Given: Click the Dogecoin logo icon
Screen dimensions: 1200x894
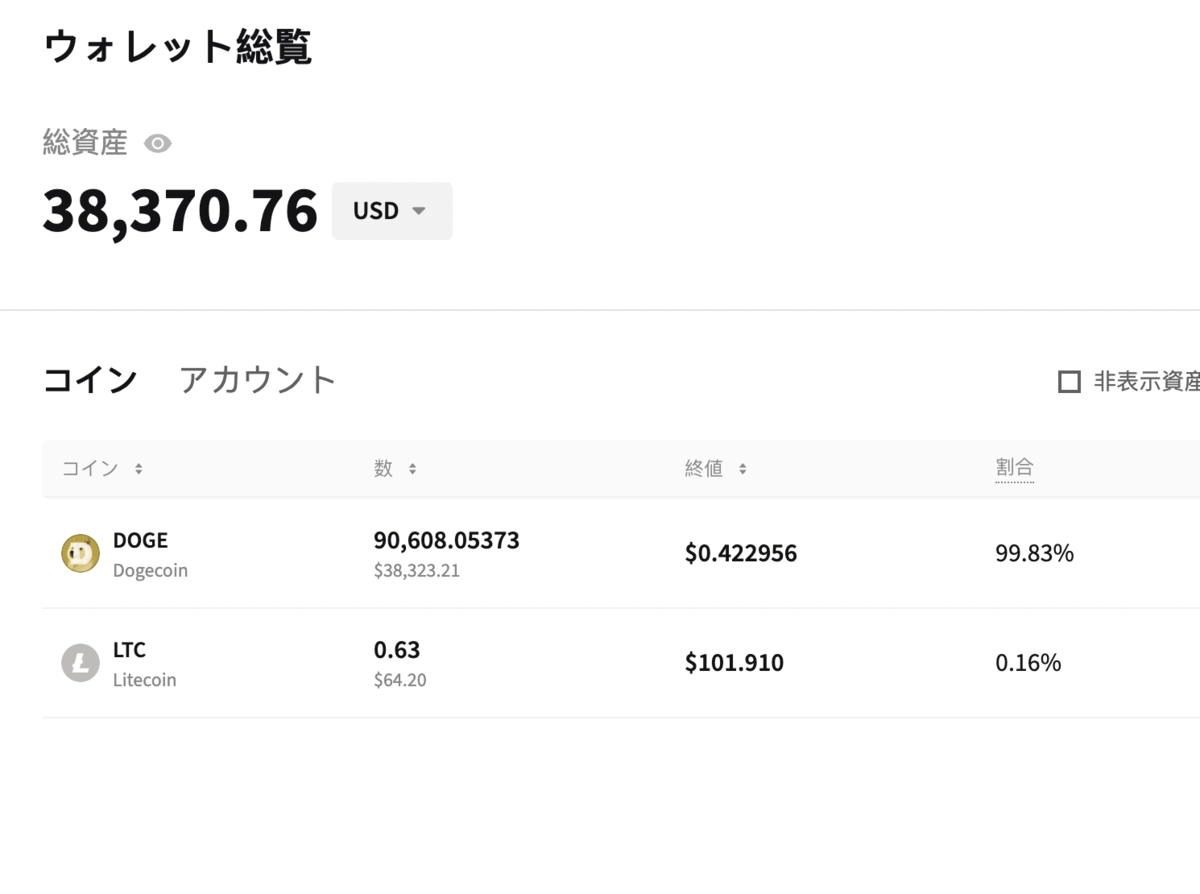Looking at the screenshot, I should tap(80, 553).
